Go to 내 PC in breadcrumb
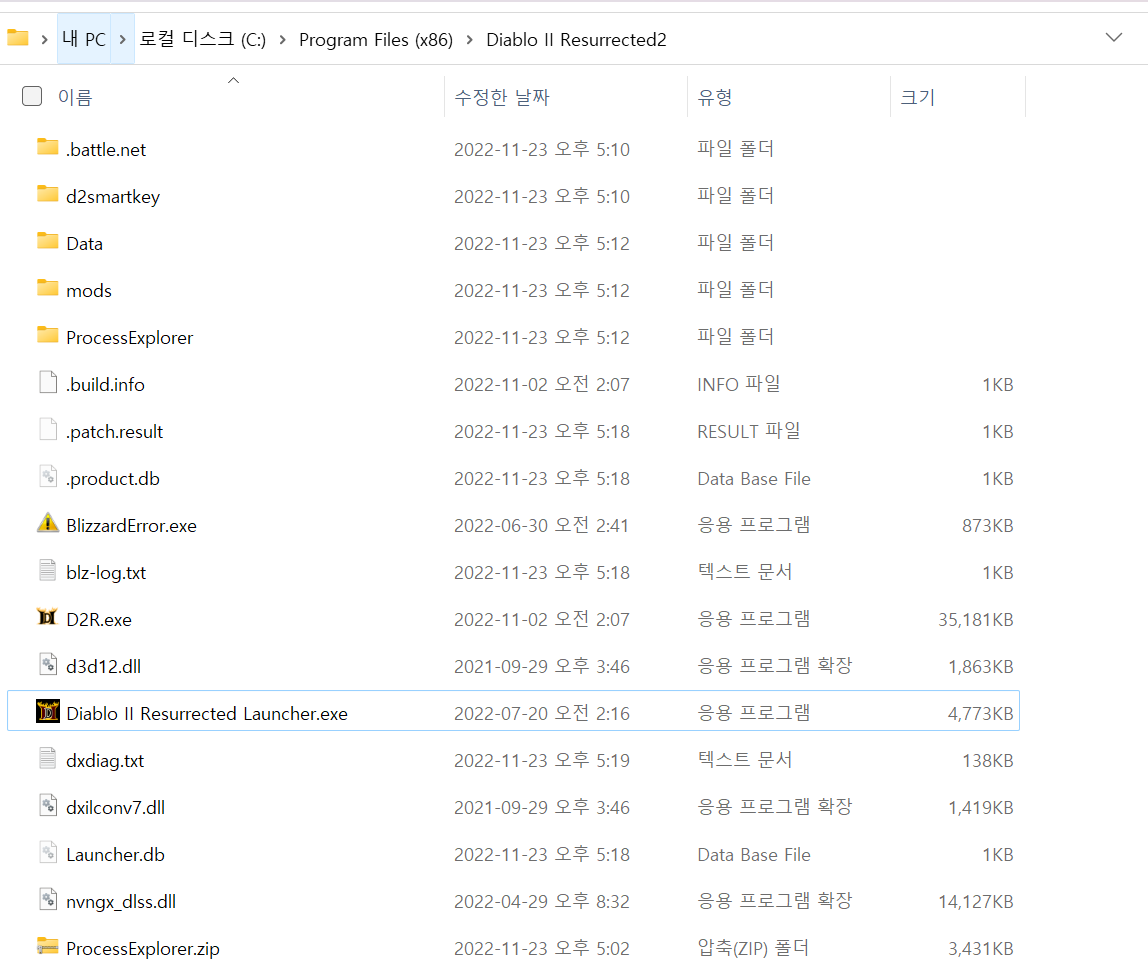The height and width of the screenshot is (971, 1148). pos(84,39)
